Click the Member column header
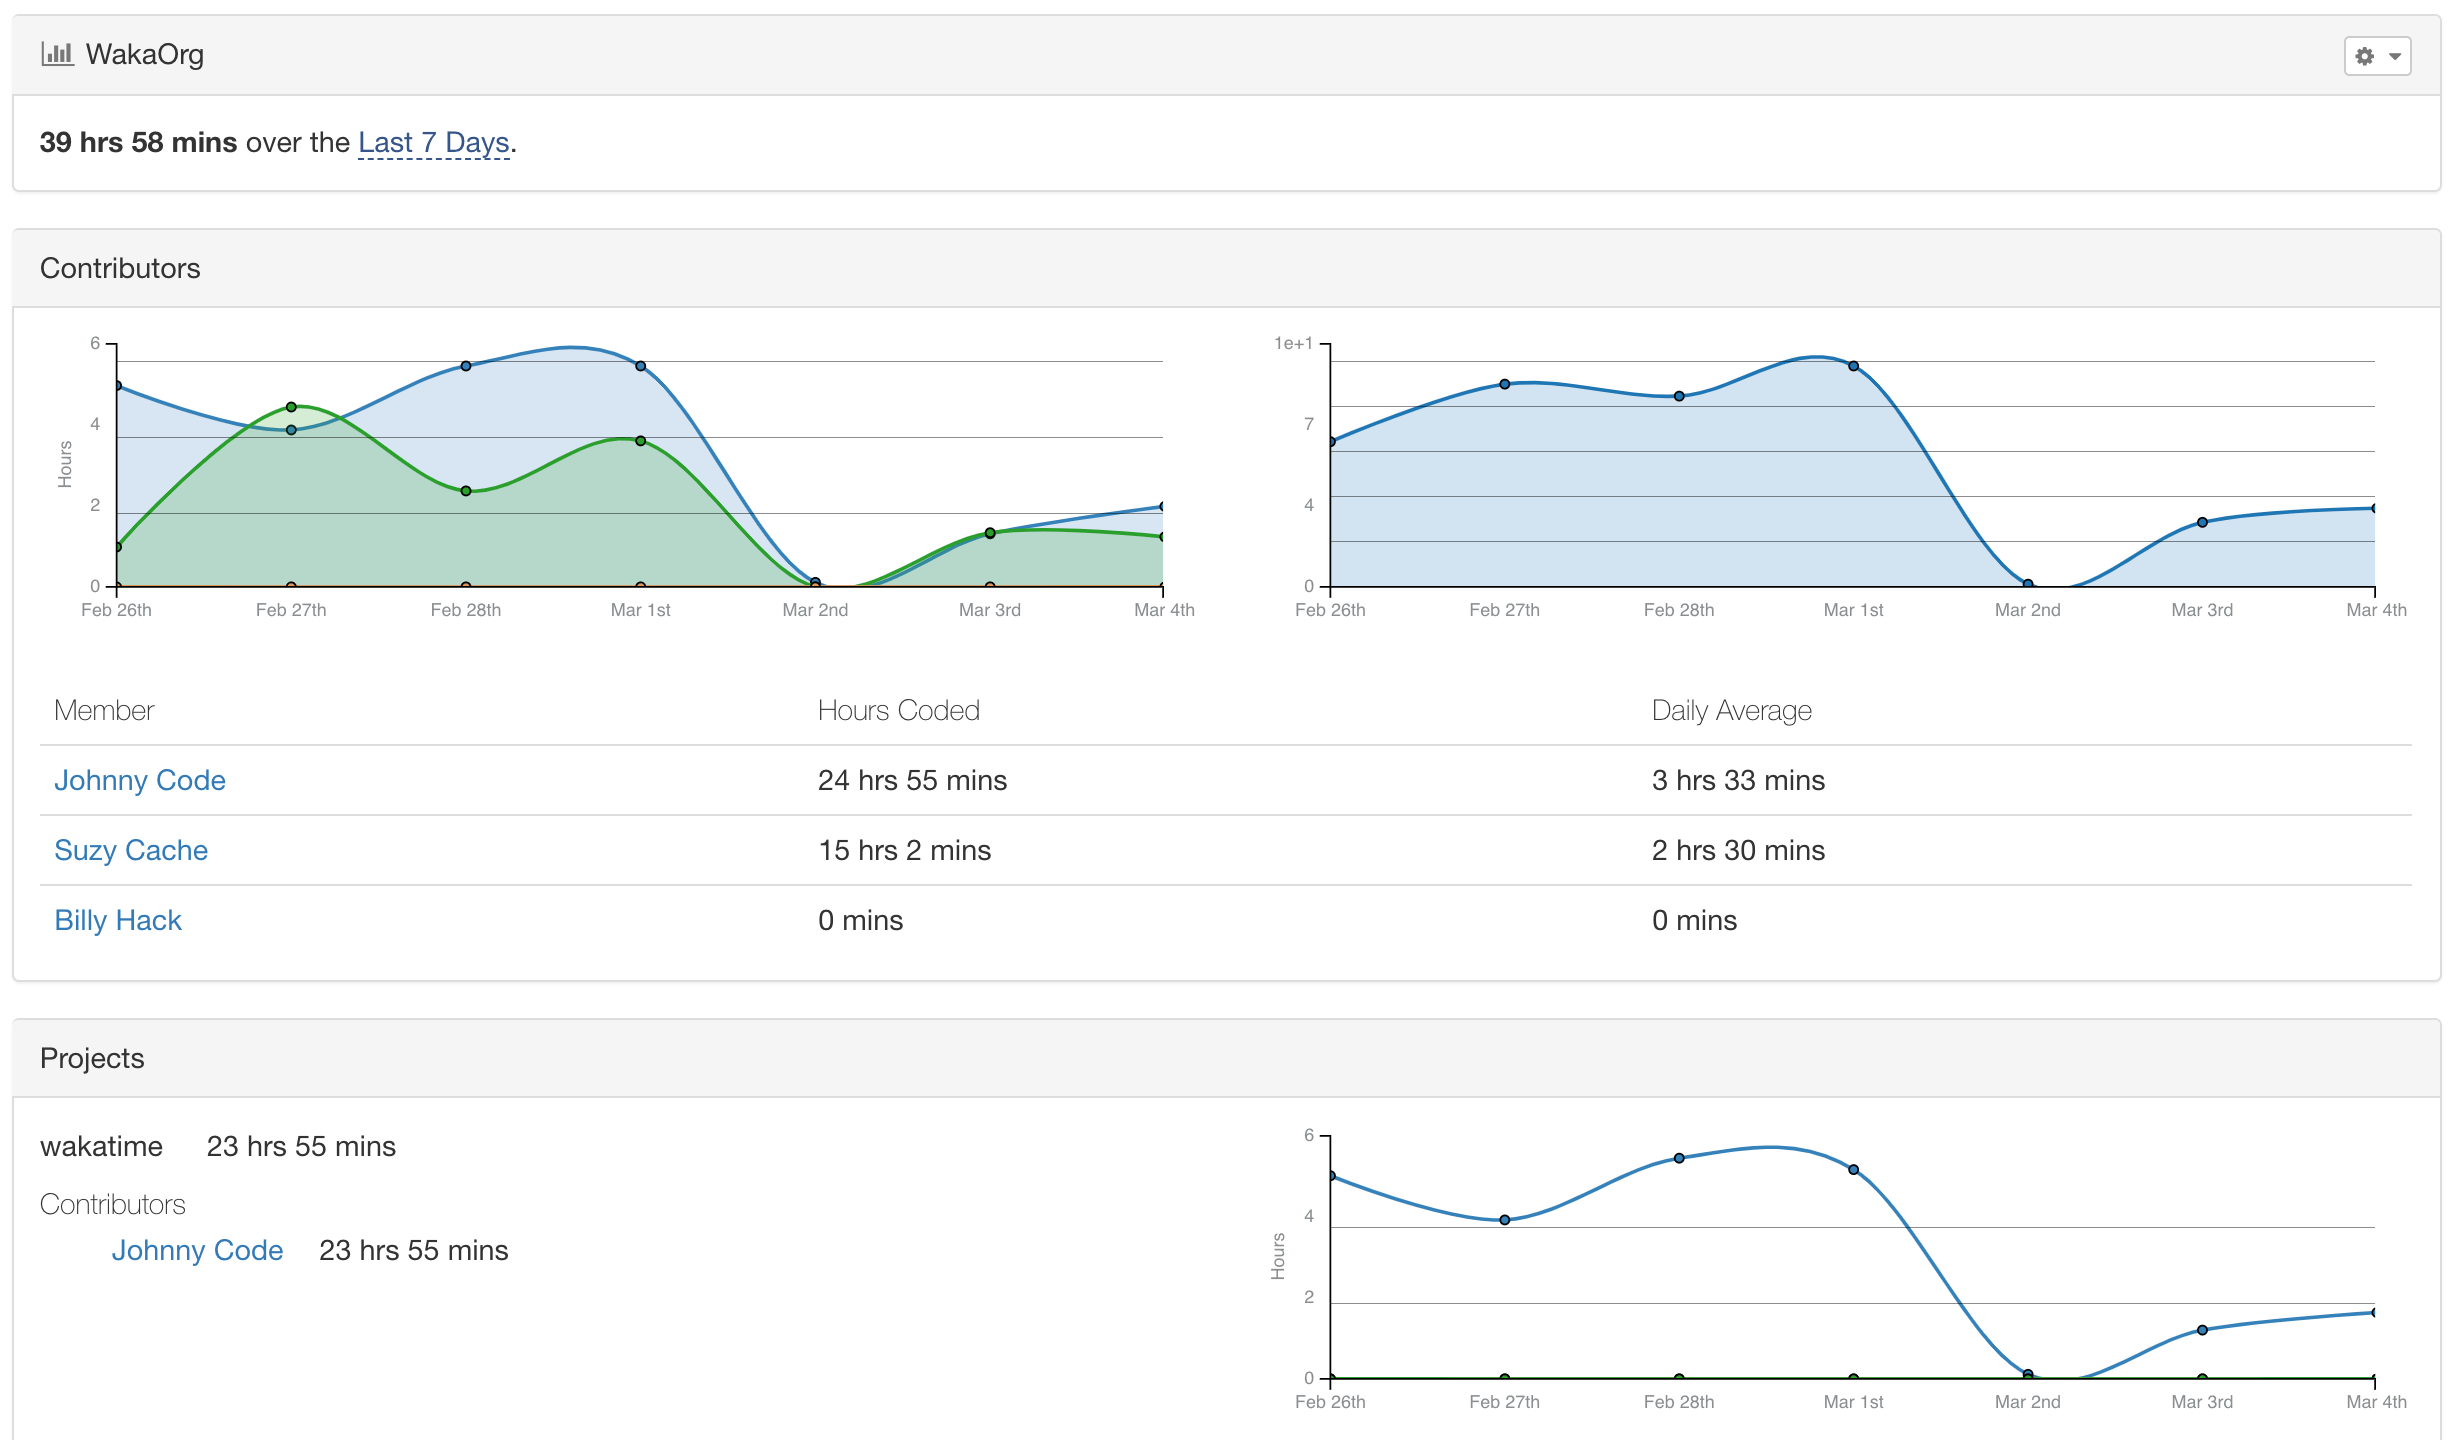 [104, 710]
